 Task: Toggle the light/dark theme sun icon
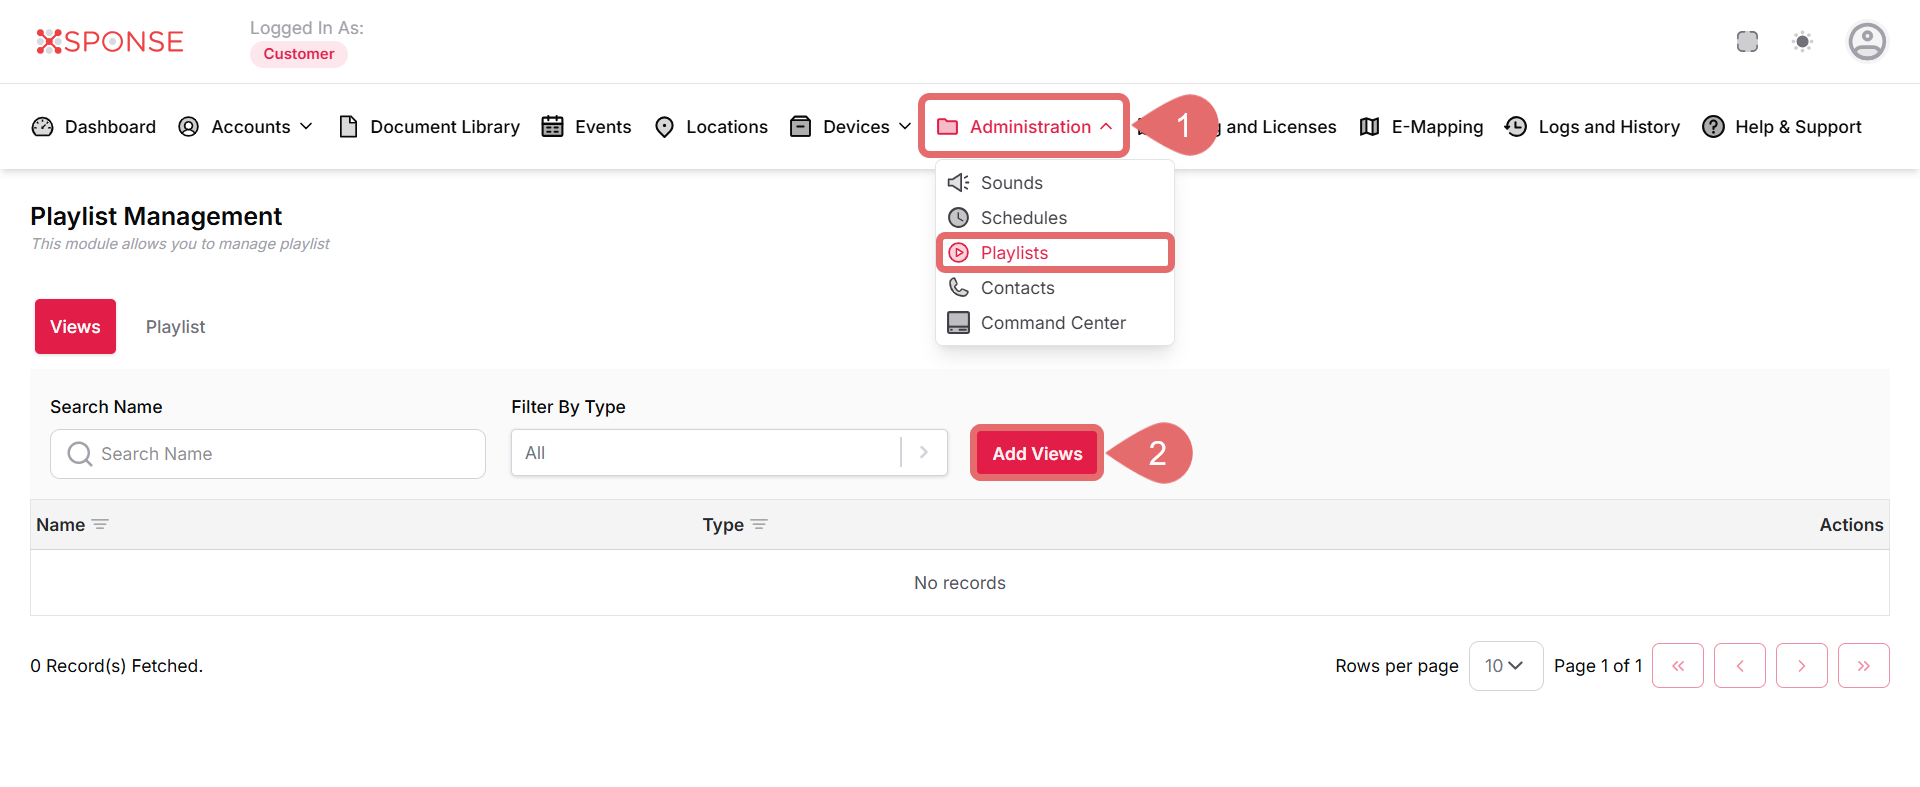[x=1802, y=42]
